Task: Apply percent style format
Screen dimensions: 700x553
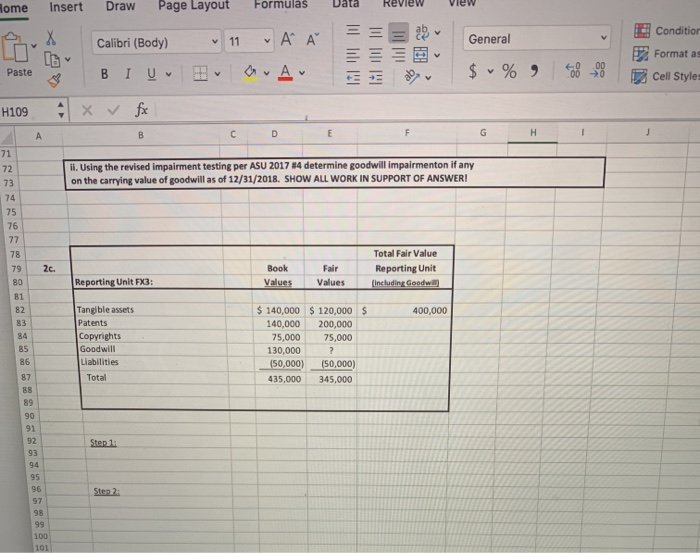Action: tap(509, 71)
